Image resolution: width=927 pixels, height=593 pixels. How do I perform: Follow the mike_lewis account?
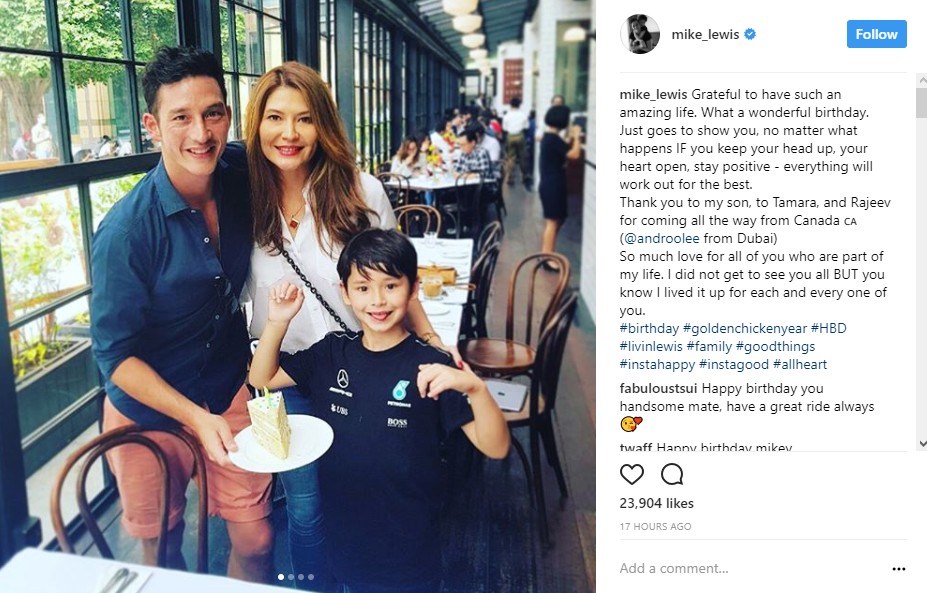pyautogui.click(x=877, y=34)
